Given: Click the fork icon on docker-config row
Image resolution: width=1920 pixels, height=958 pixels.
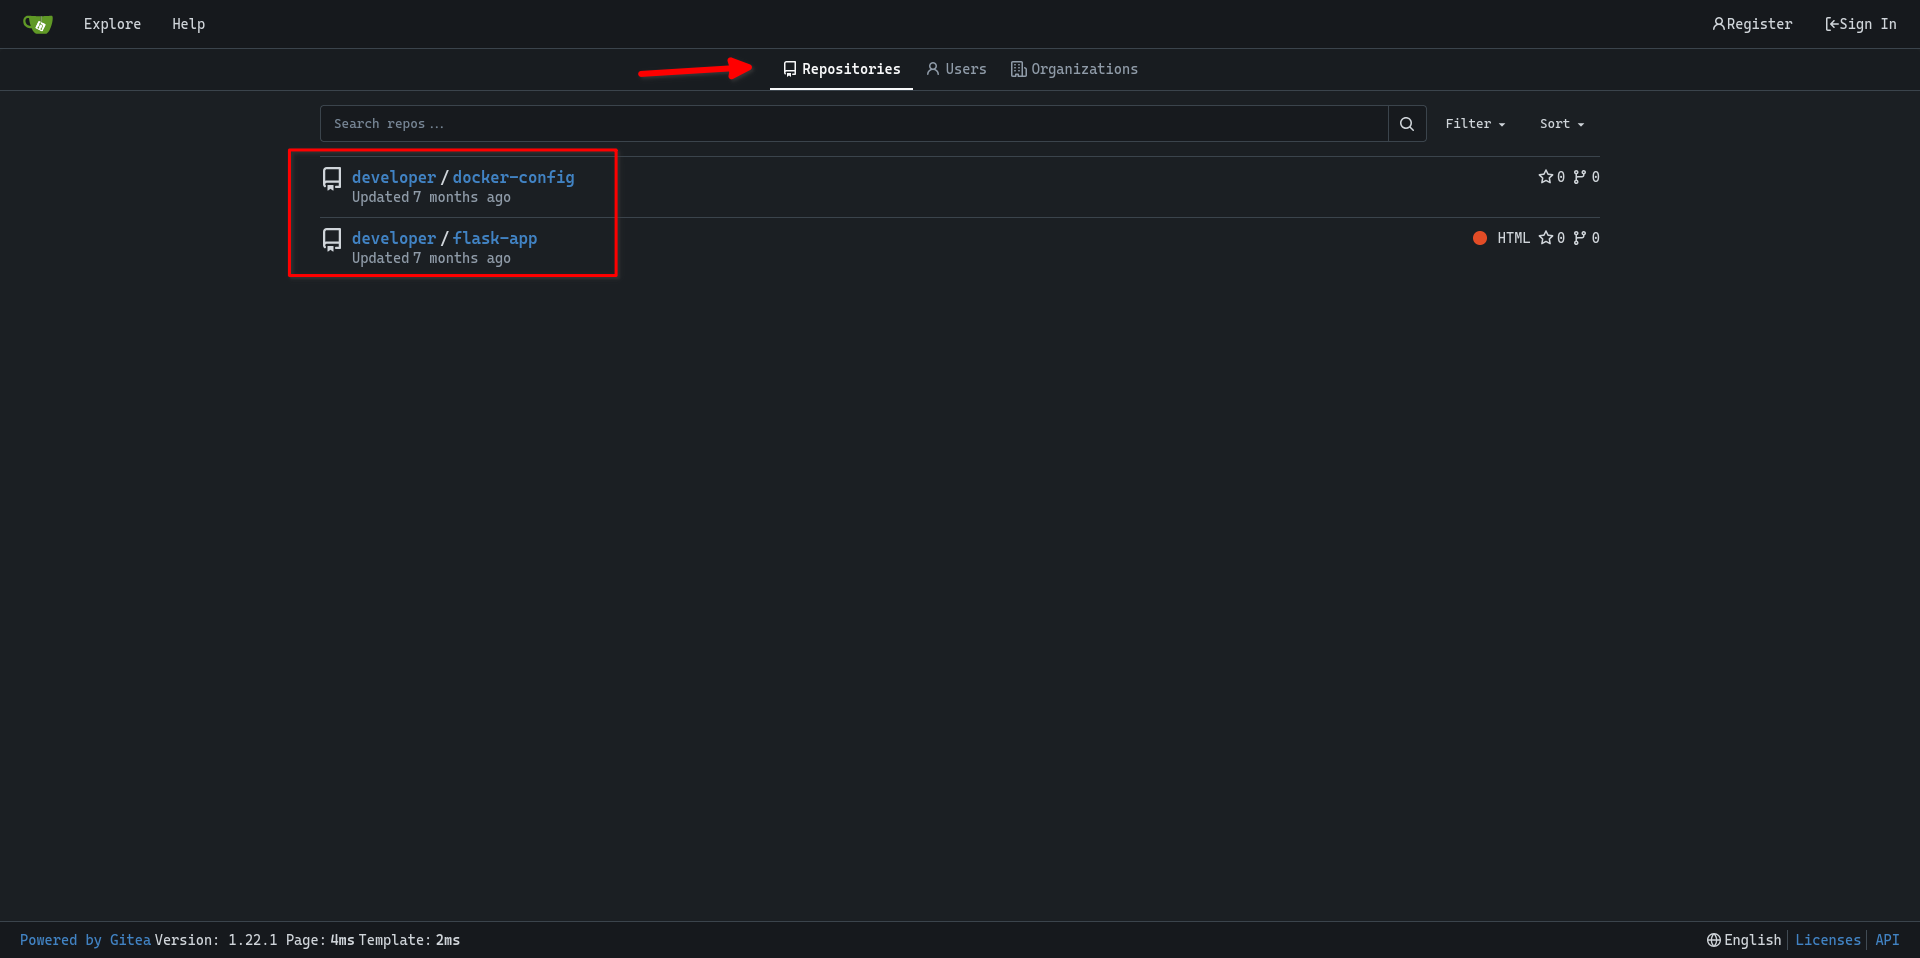Looking at the screenshot, I should (x=1579, y=177).
